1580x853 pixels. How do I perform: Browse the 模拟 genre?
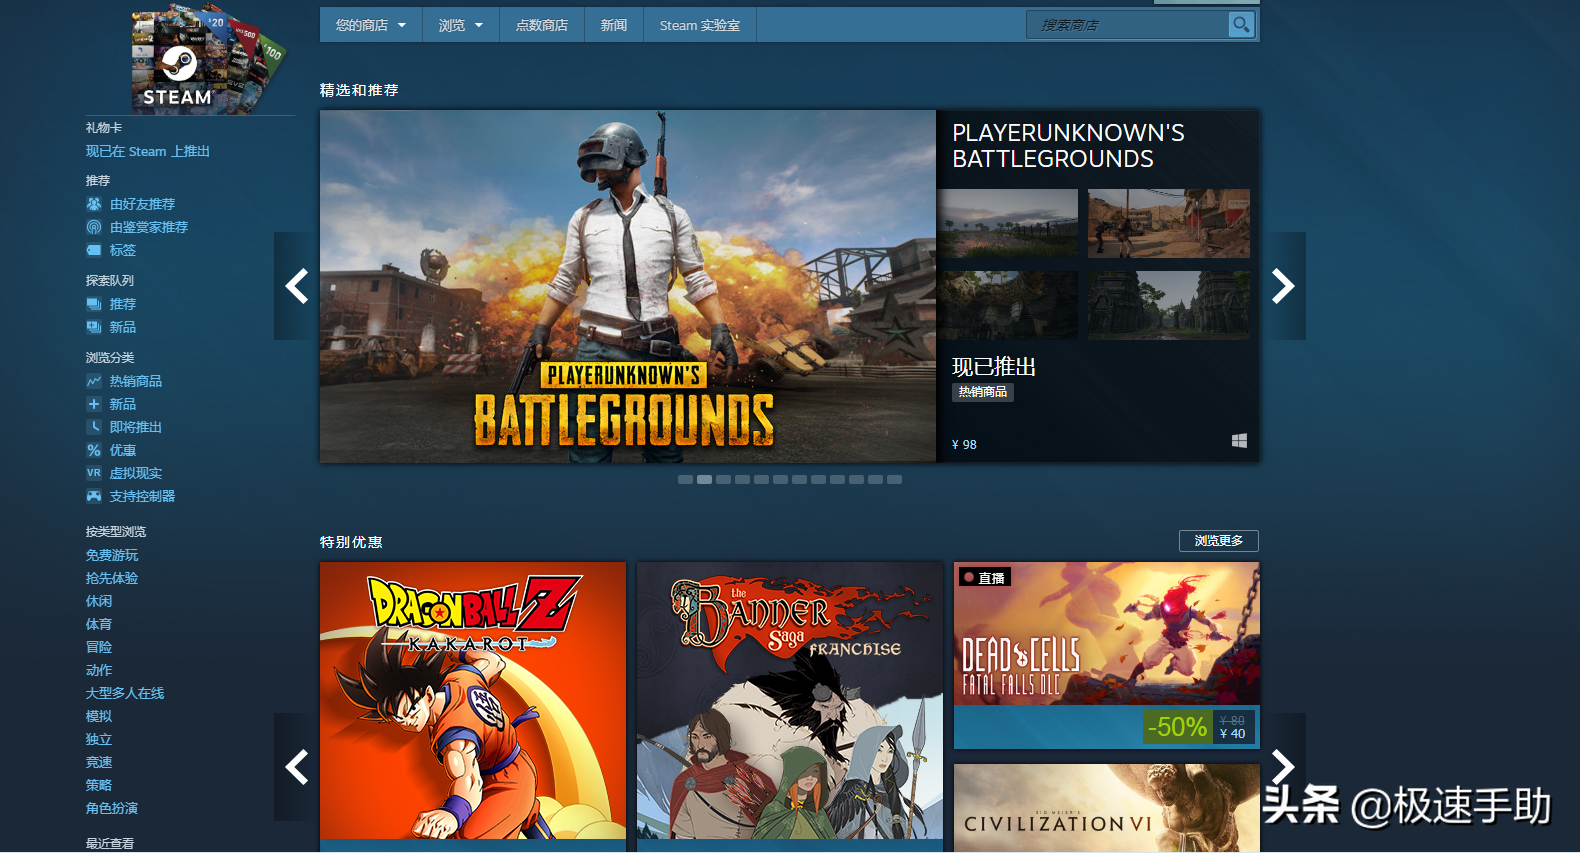[x=99, y=716]
